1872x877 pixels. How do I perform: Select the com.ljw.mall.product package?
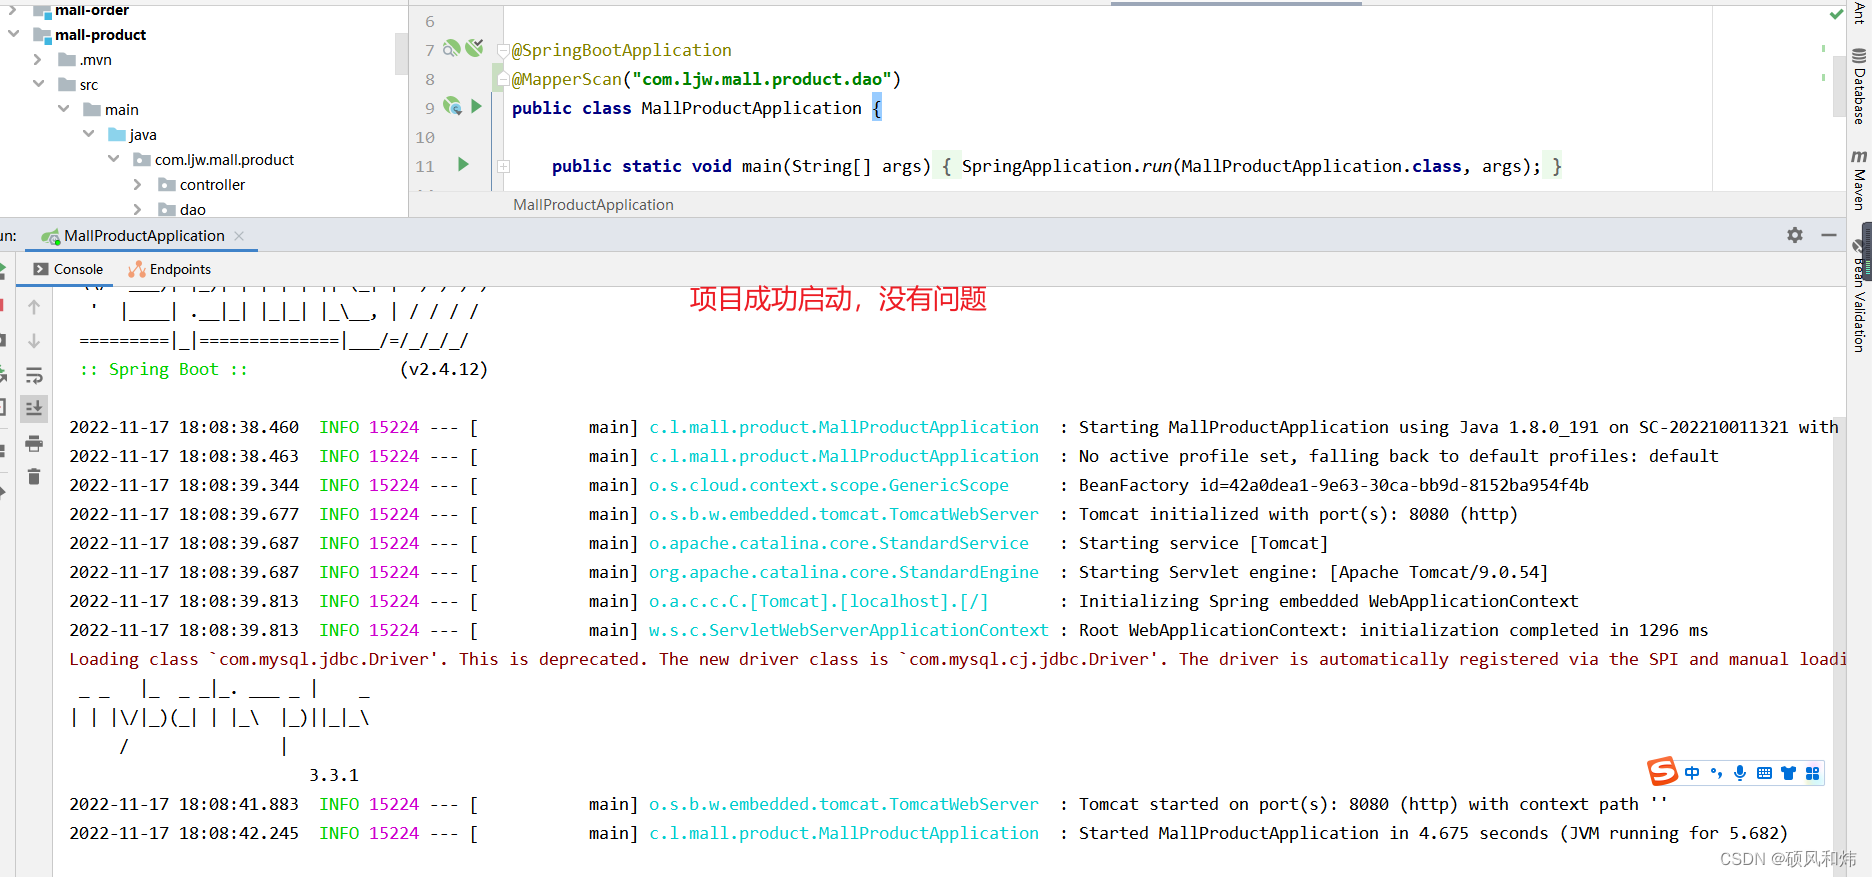(x=224, y=159)
